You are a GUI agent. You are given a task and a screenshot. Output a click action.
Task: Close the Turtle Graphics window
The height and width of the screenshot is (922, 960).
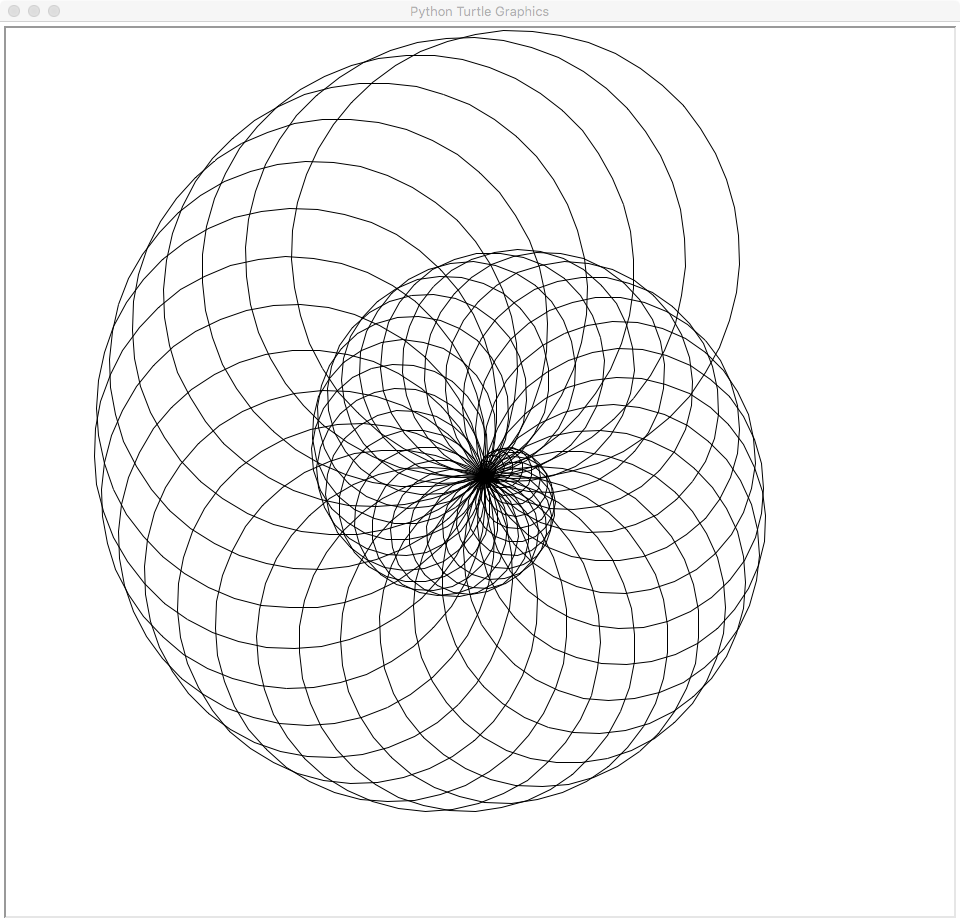[14, 11]
